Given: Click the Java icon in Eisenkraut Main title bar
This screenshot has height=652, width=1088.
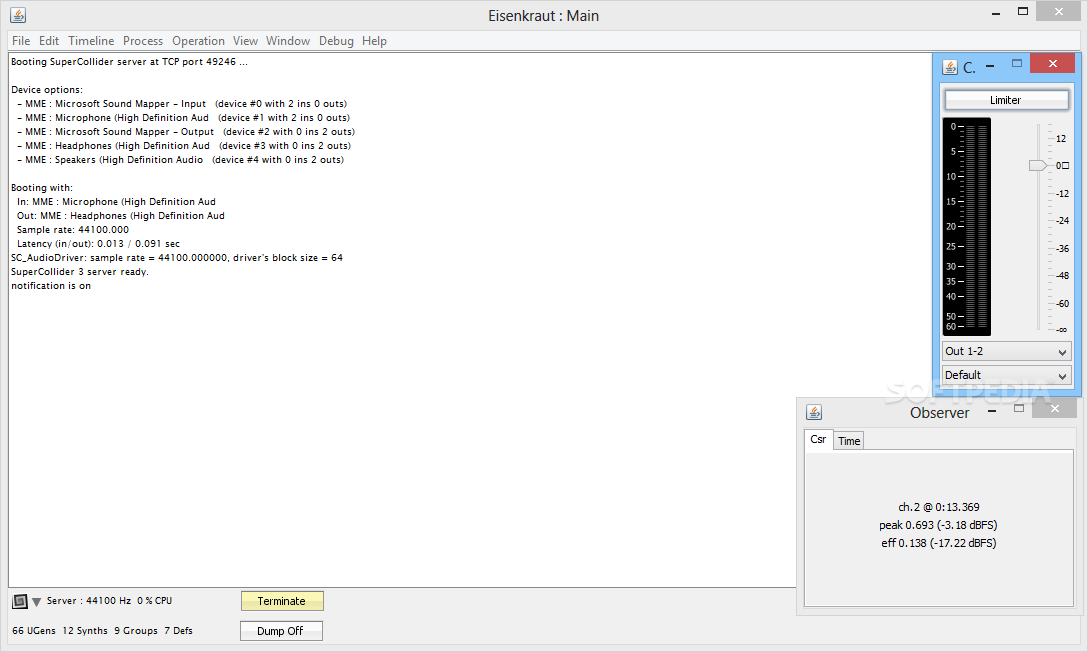Looking at the screenshot, I should tap(18, 15).
